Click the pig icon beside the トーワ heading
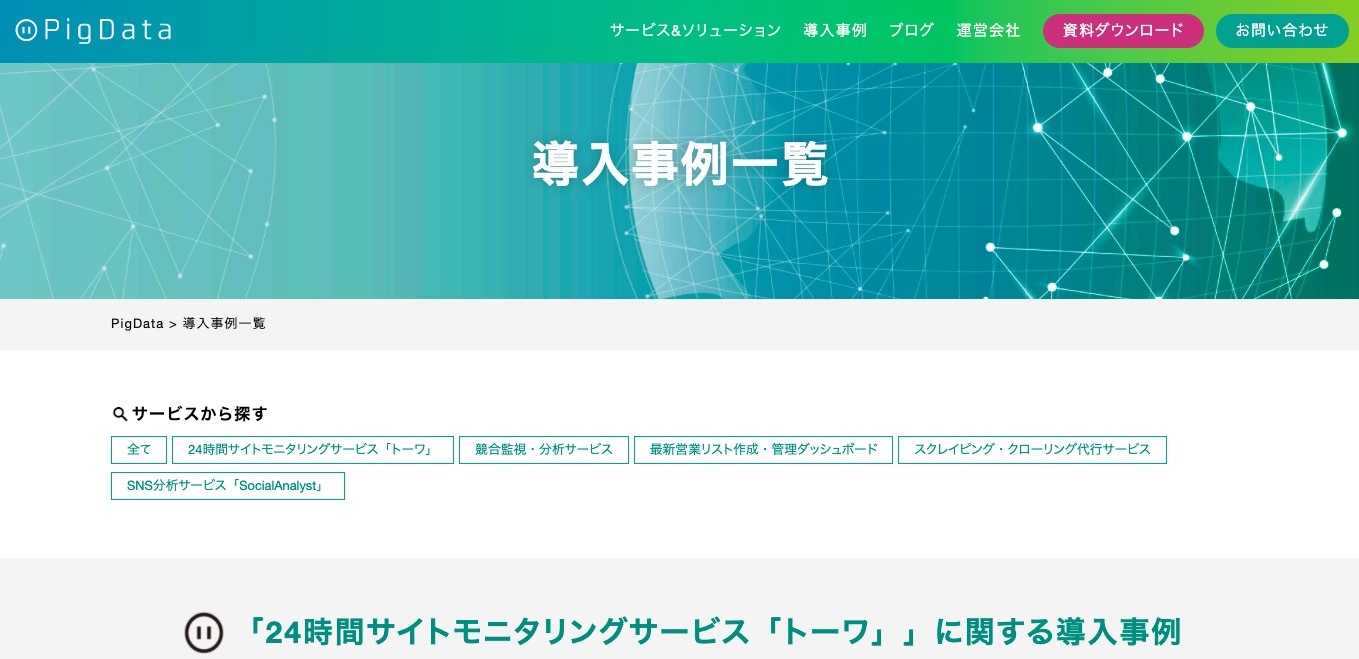This screenshot has height=659, width=1359. tap(204, 632)
